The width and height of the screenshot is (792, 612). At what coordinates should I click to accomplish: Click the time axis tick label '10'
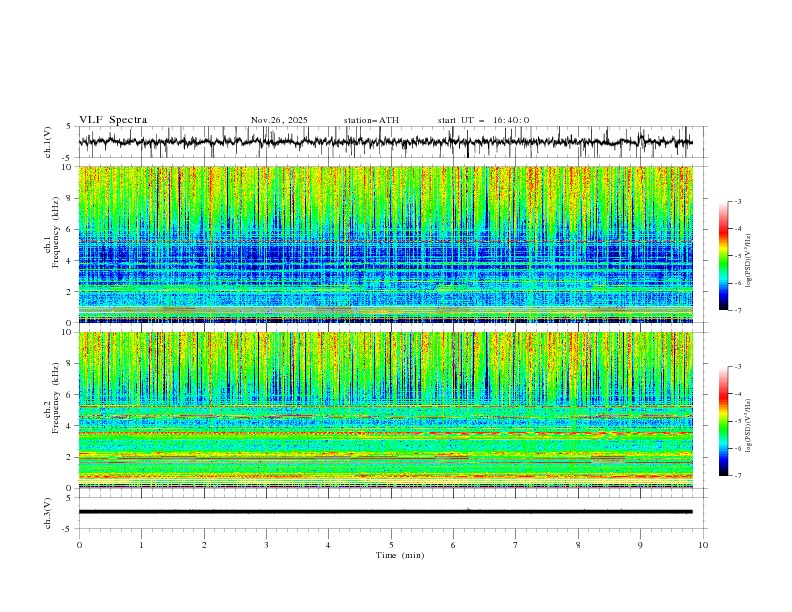point(703,545)
